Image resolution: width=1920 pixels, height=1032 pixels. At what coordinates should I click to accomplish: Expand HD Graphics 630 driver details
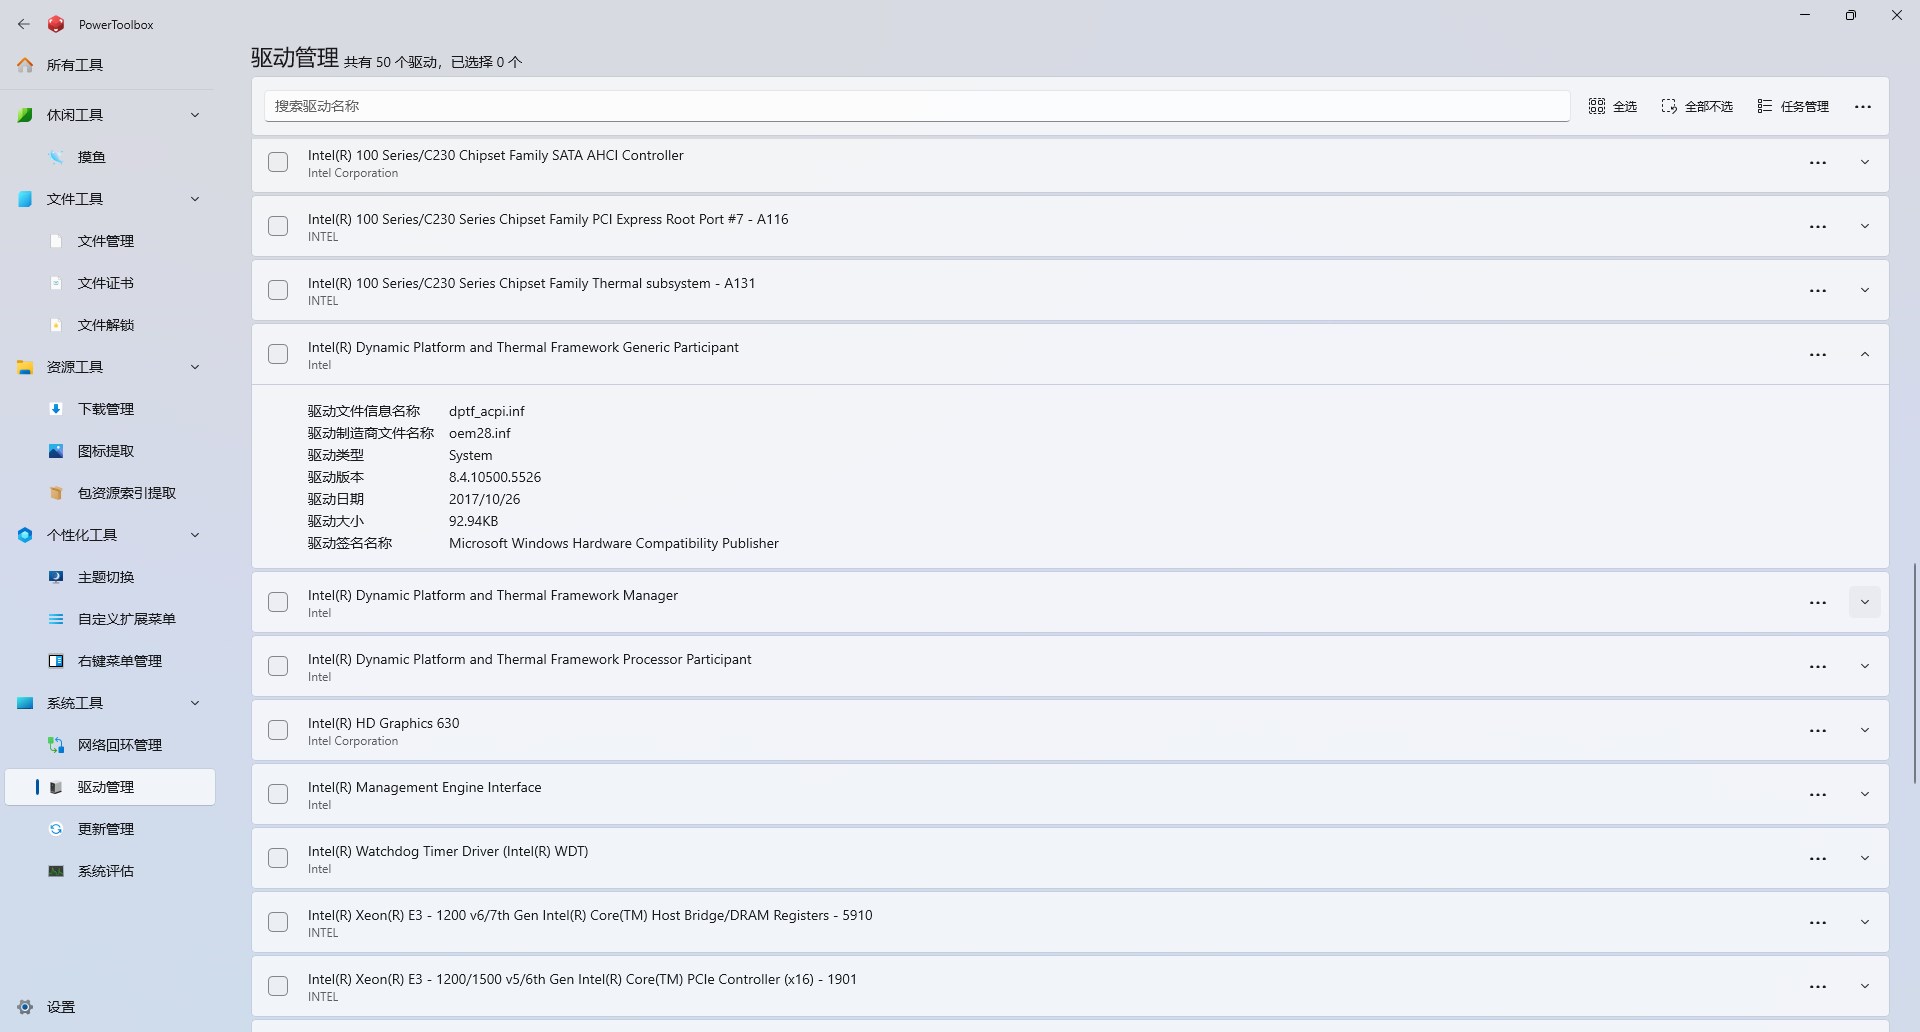click(x=1864, y=730)
